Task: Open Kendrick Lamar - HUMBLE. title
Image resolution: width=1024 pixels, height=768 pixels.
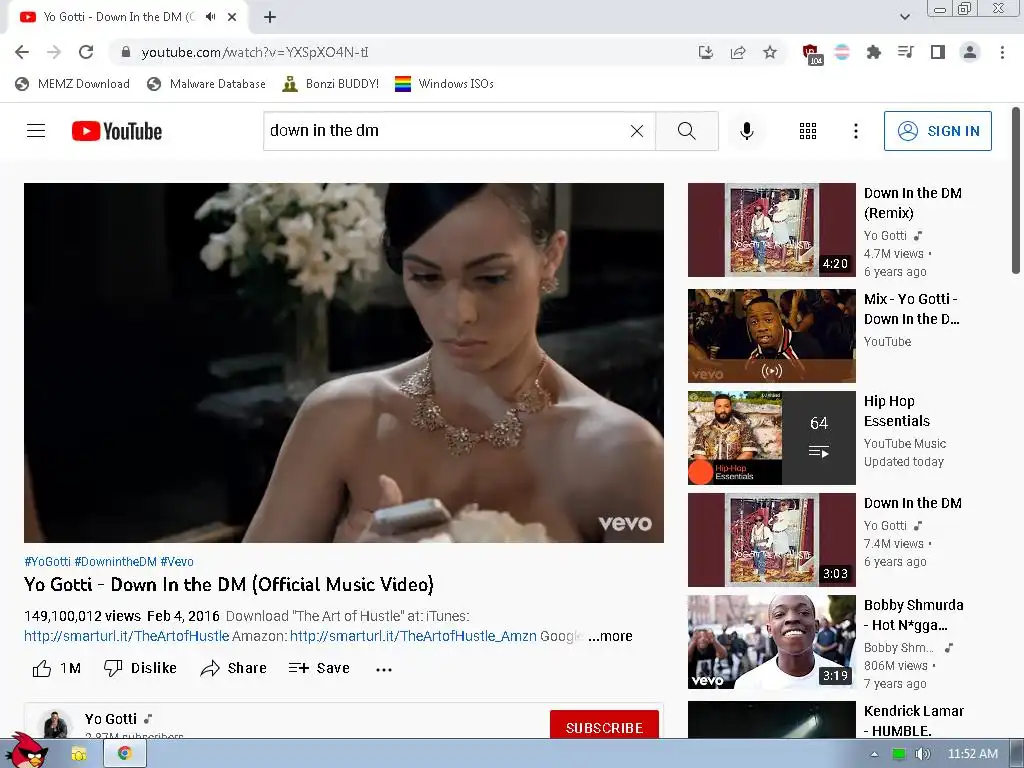Action: point(914,721)
